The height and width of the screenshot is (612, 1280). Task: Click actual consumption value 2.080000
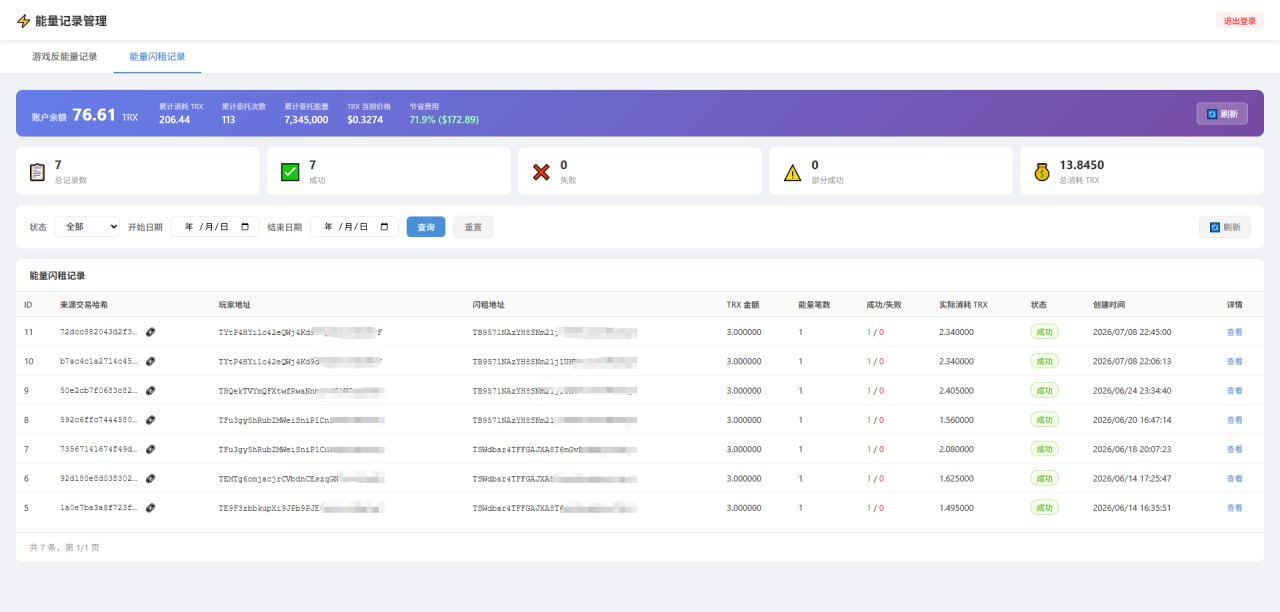coord(956,449)
